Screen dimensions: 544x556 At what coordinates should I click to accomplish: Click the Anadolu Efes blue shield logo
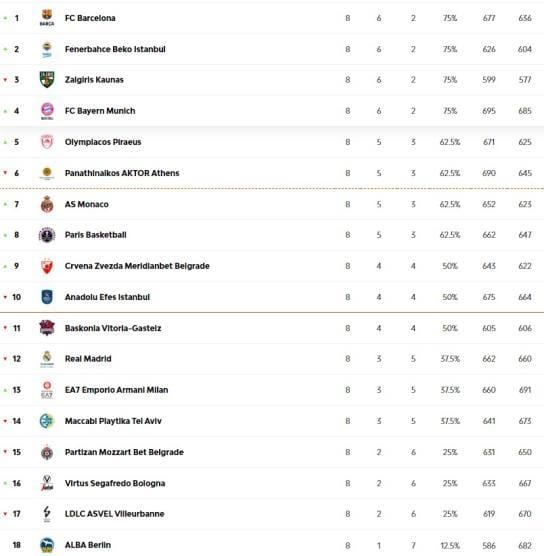[x=47, y=297]
